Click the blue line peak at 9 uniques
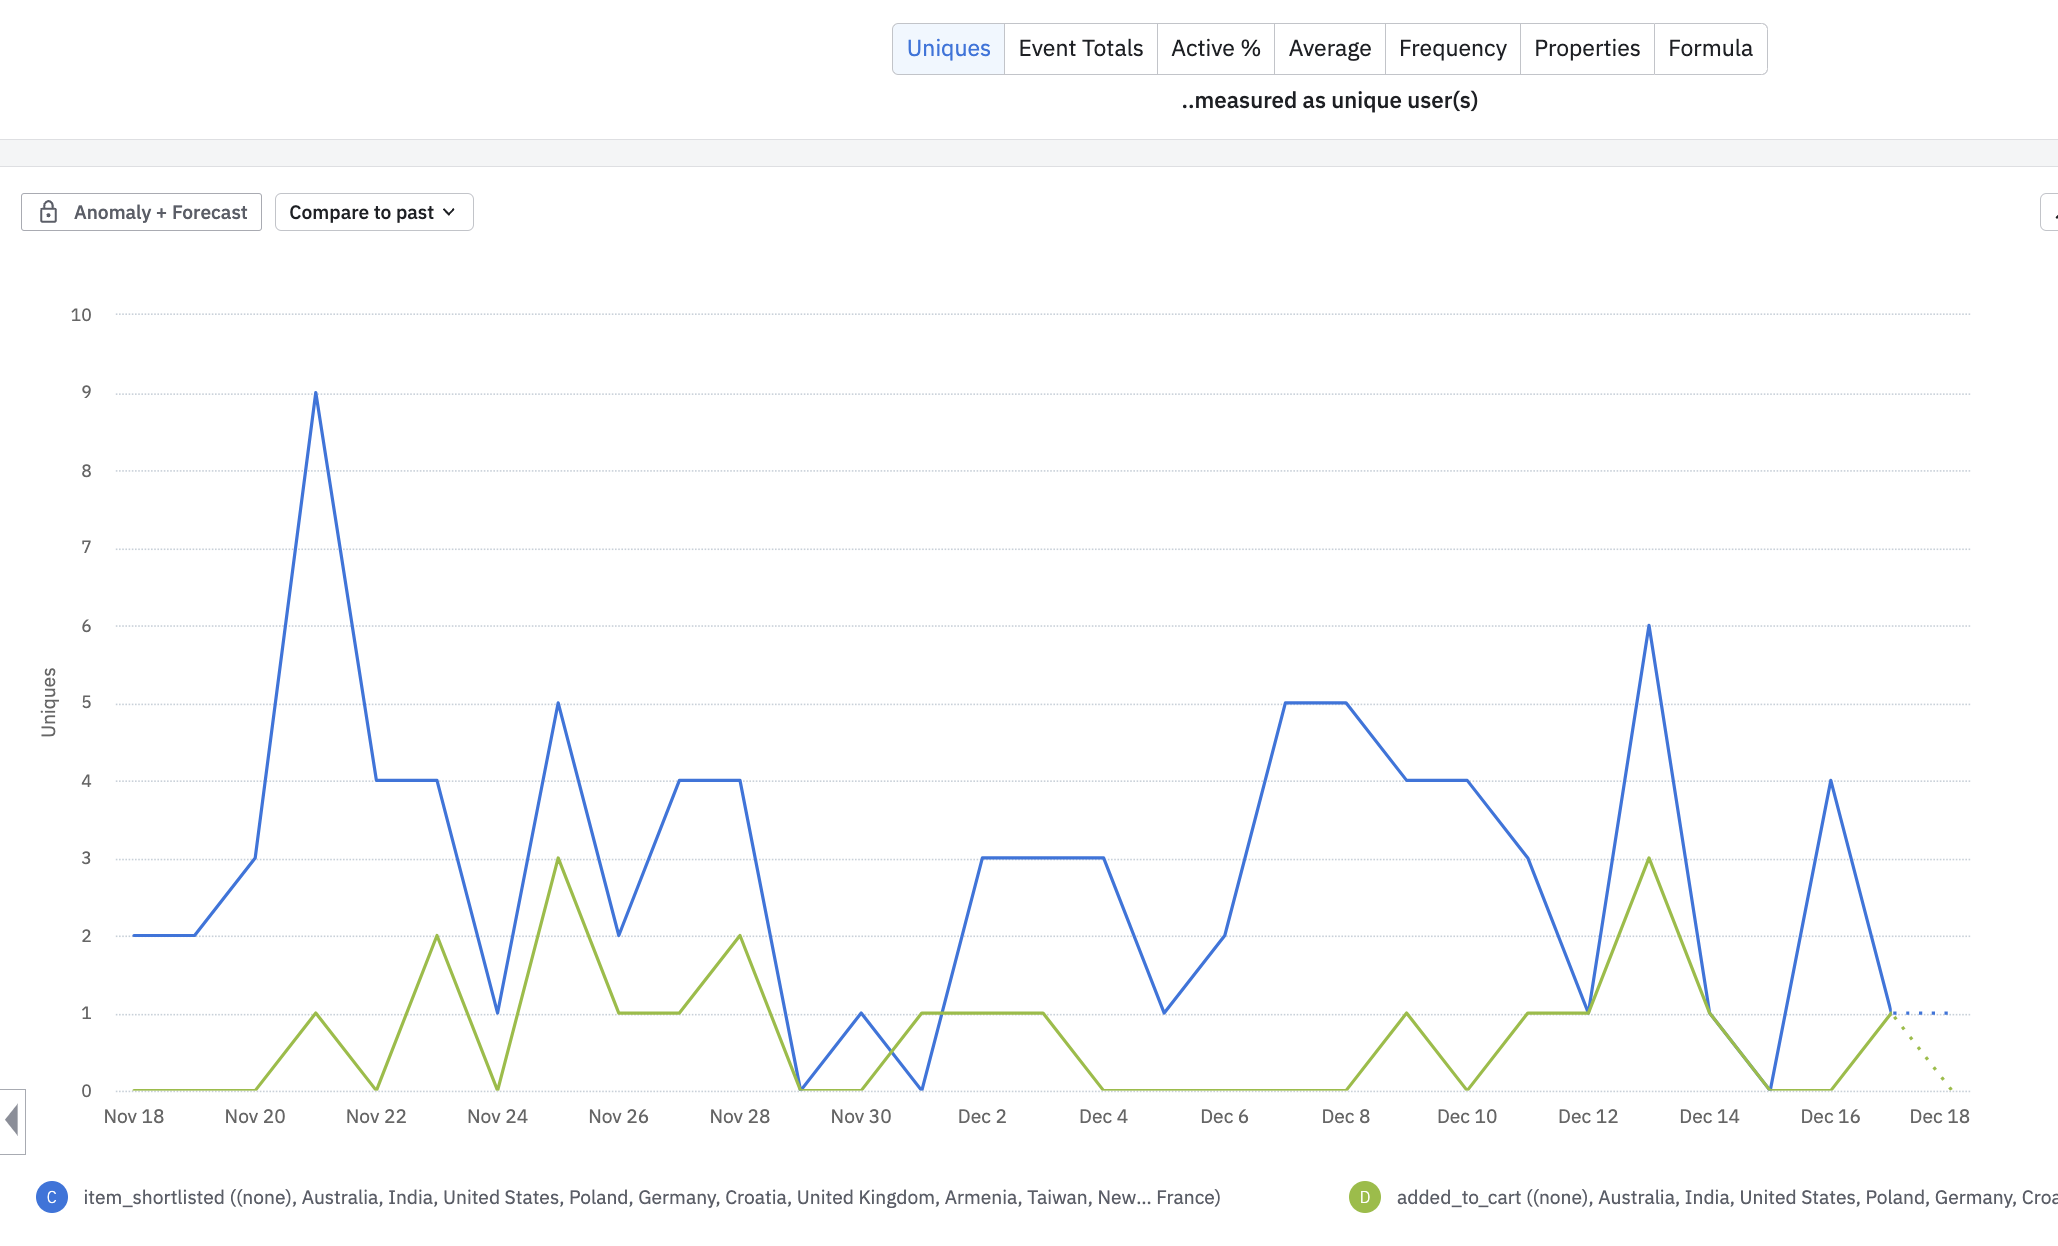This screenshot has width=2058, height=1246. [316, 393]
